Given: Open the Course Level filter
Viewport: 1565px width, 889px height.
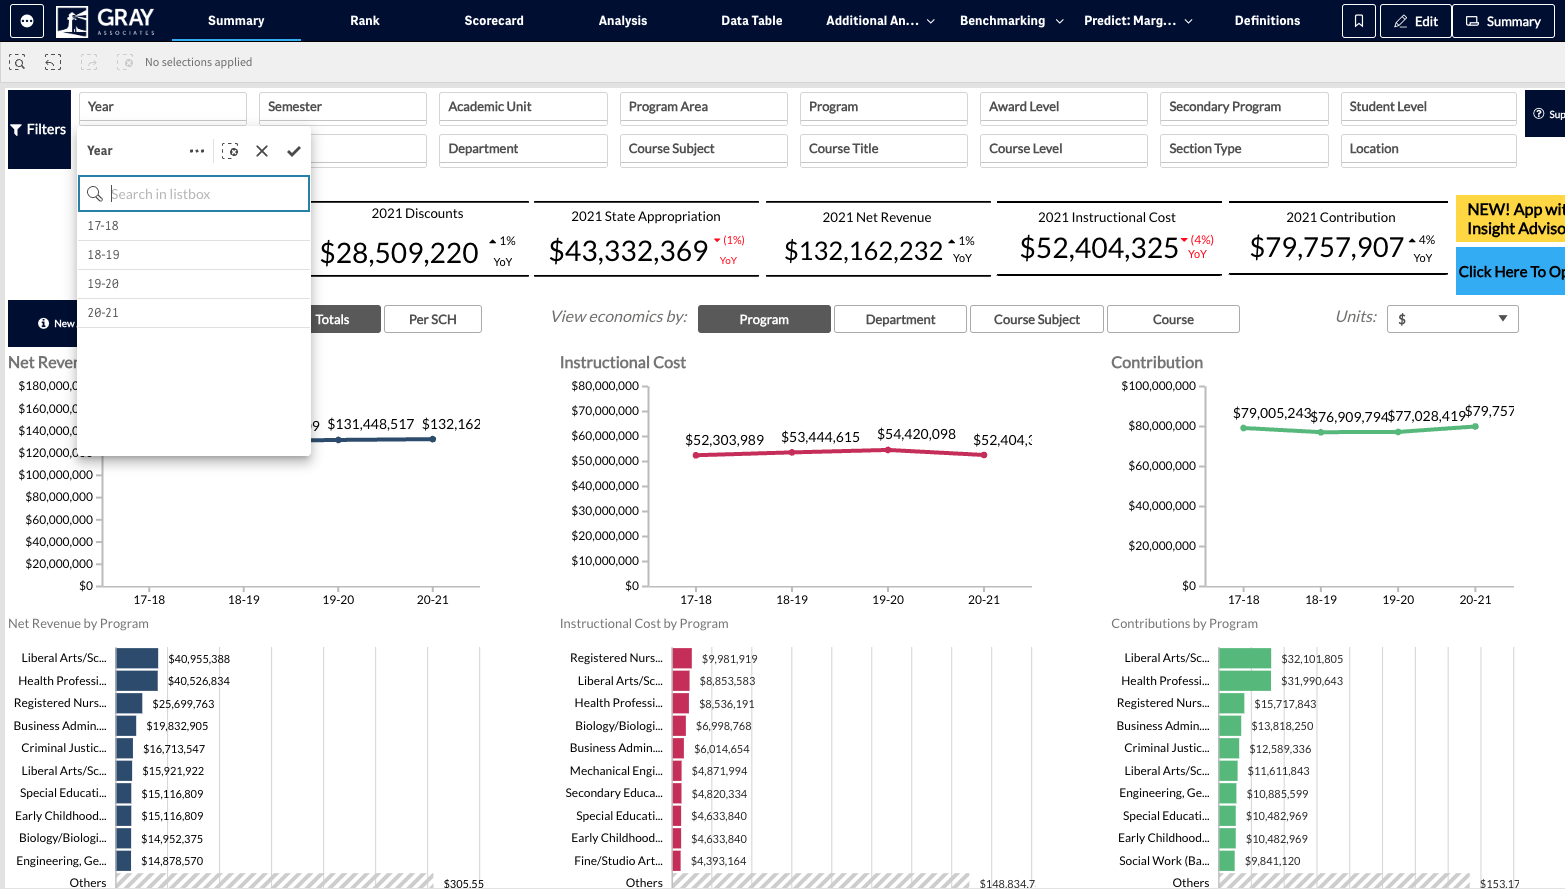Looking at the screenshot, I should tap(1064, 149).
